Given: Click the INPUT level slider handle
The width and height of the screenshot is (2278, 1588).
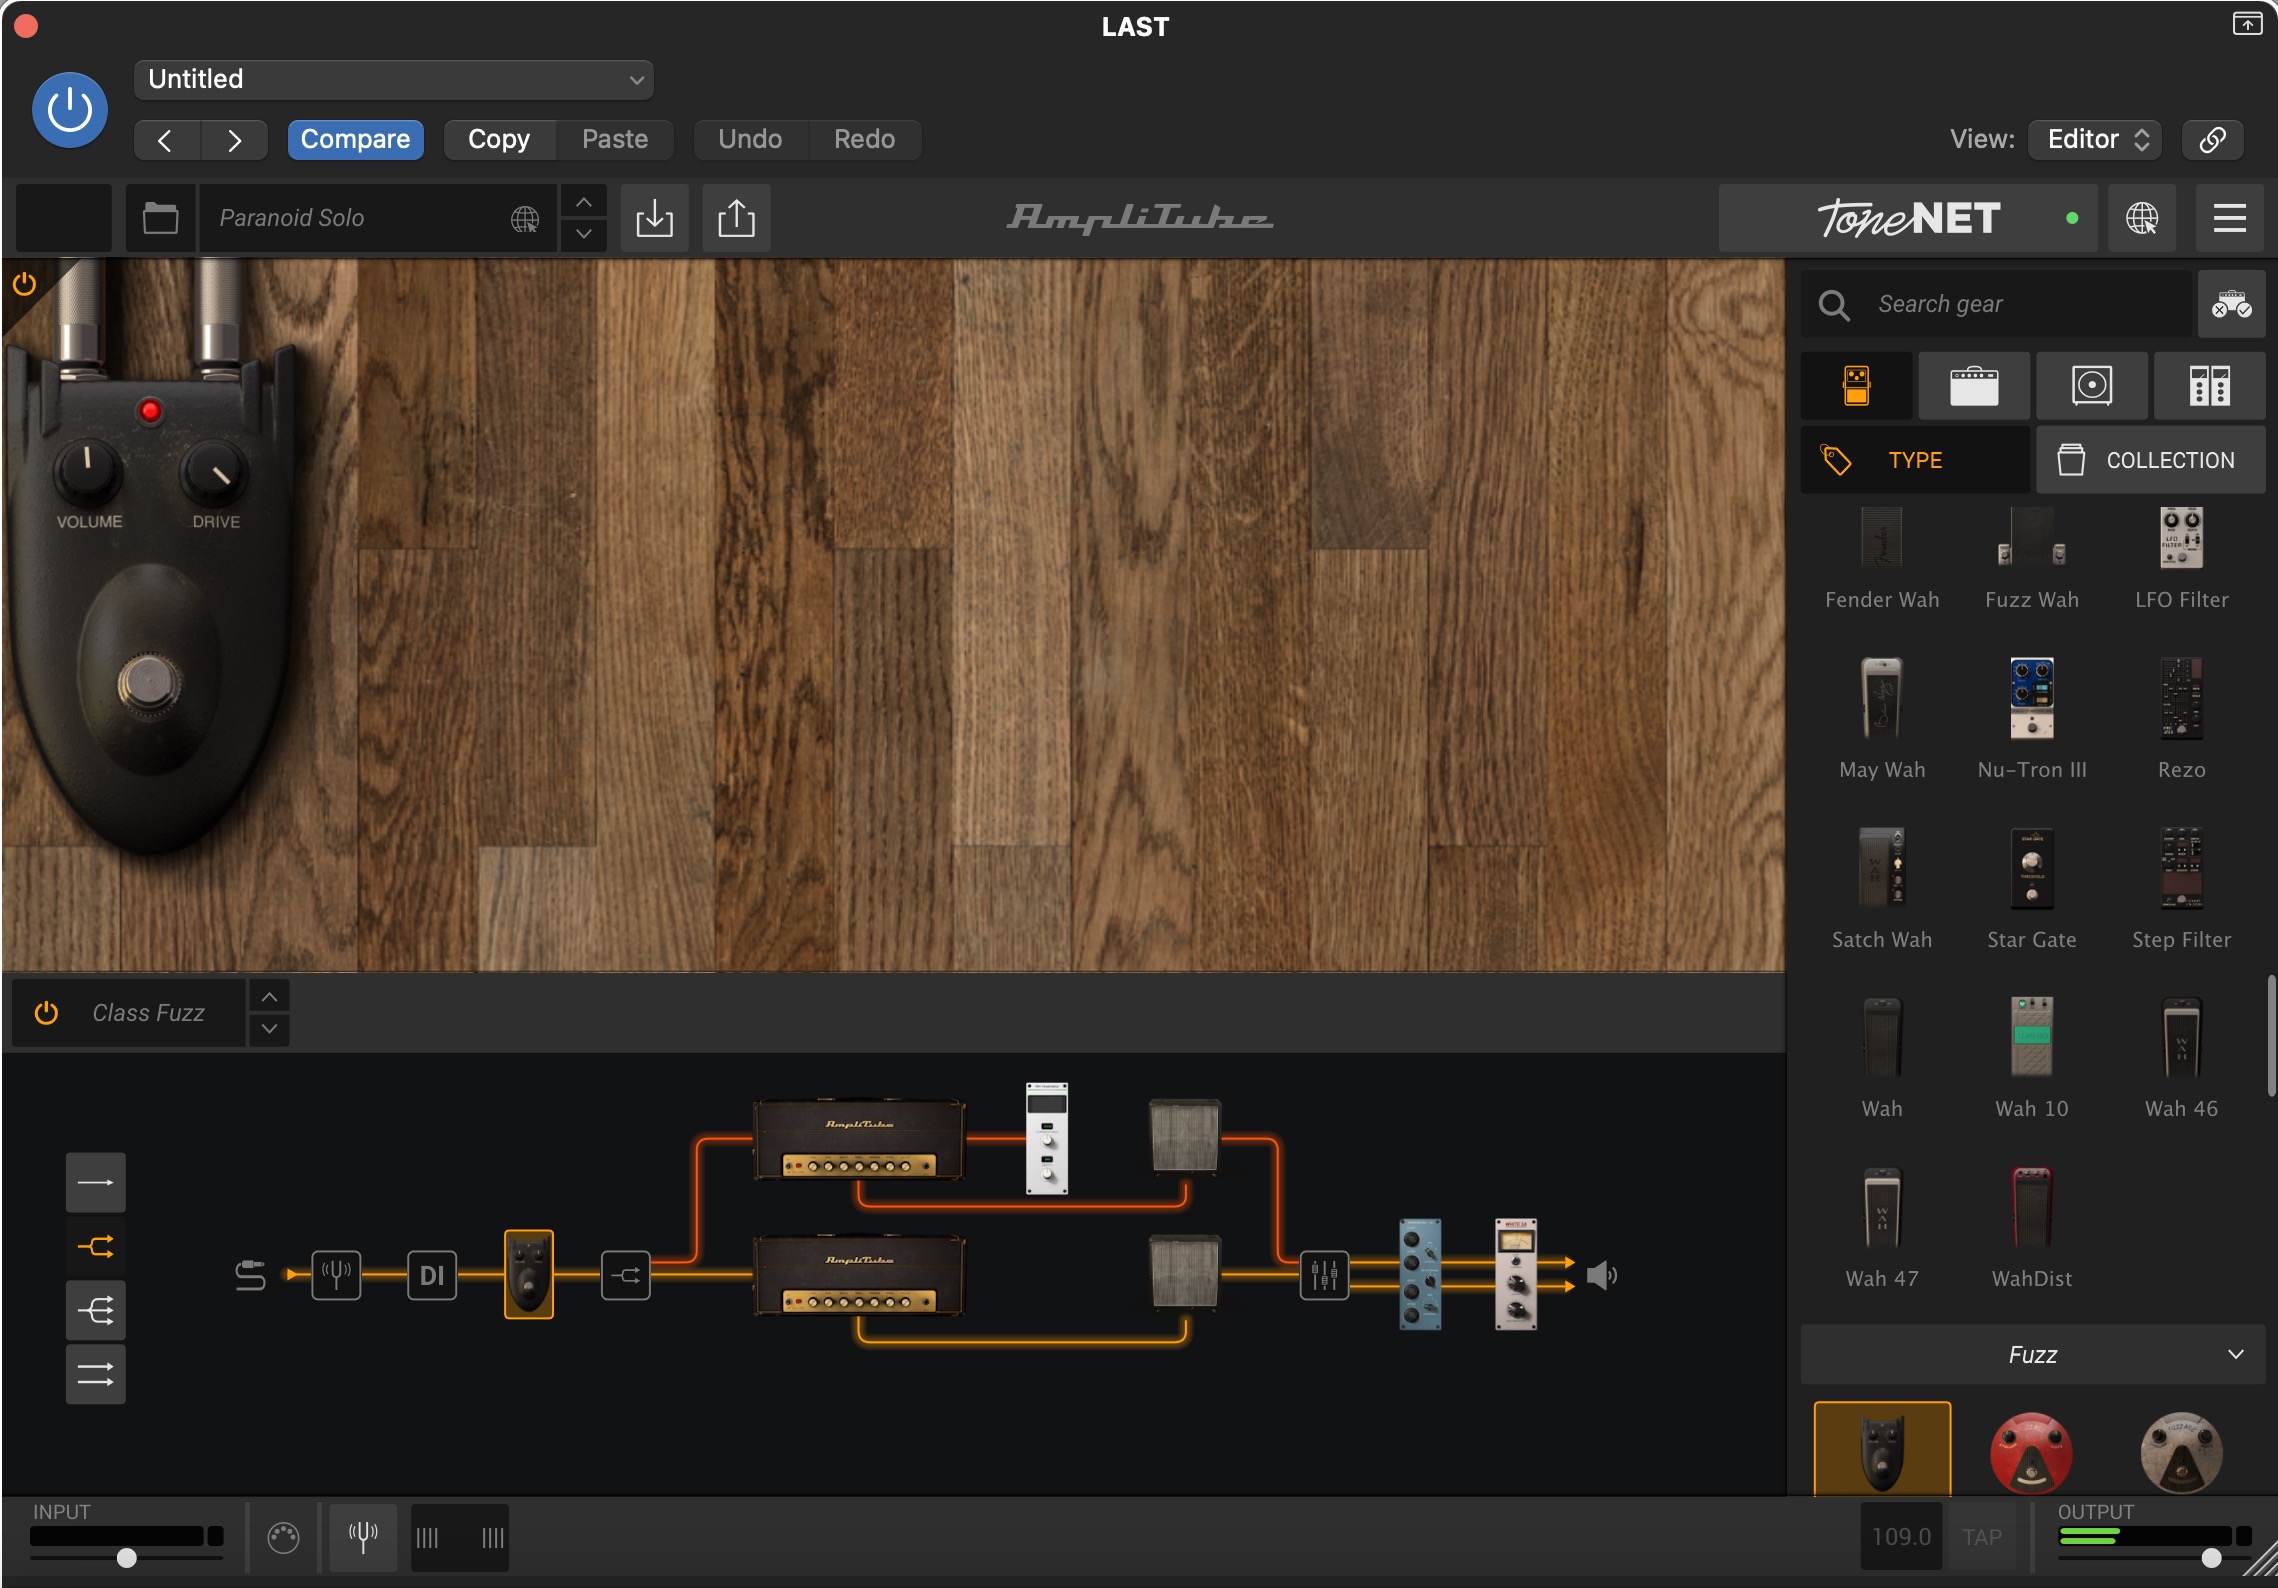Looking at the screenshot, I should [x=127, y=1558].
